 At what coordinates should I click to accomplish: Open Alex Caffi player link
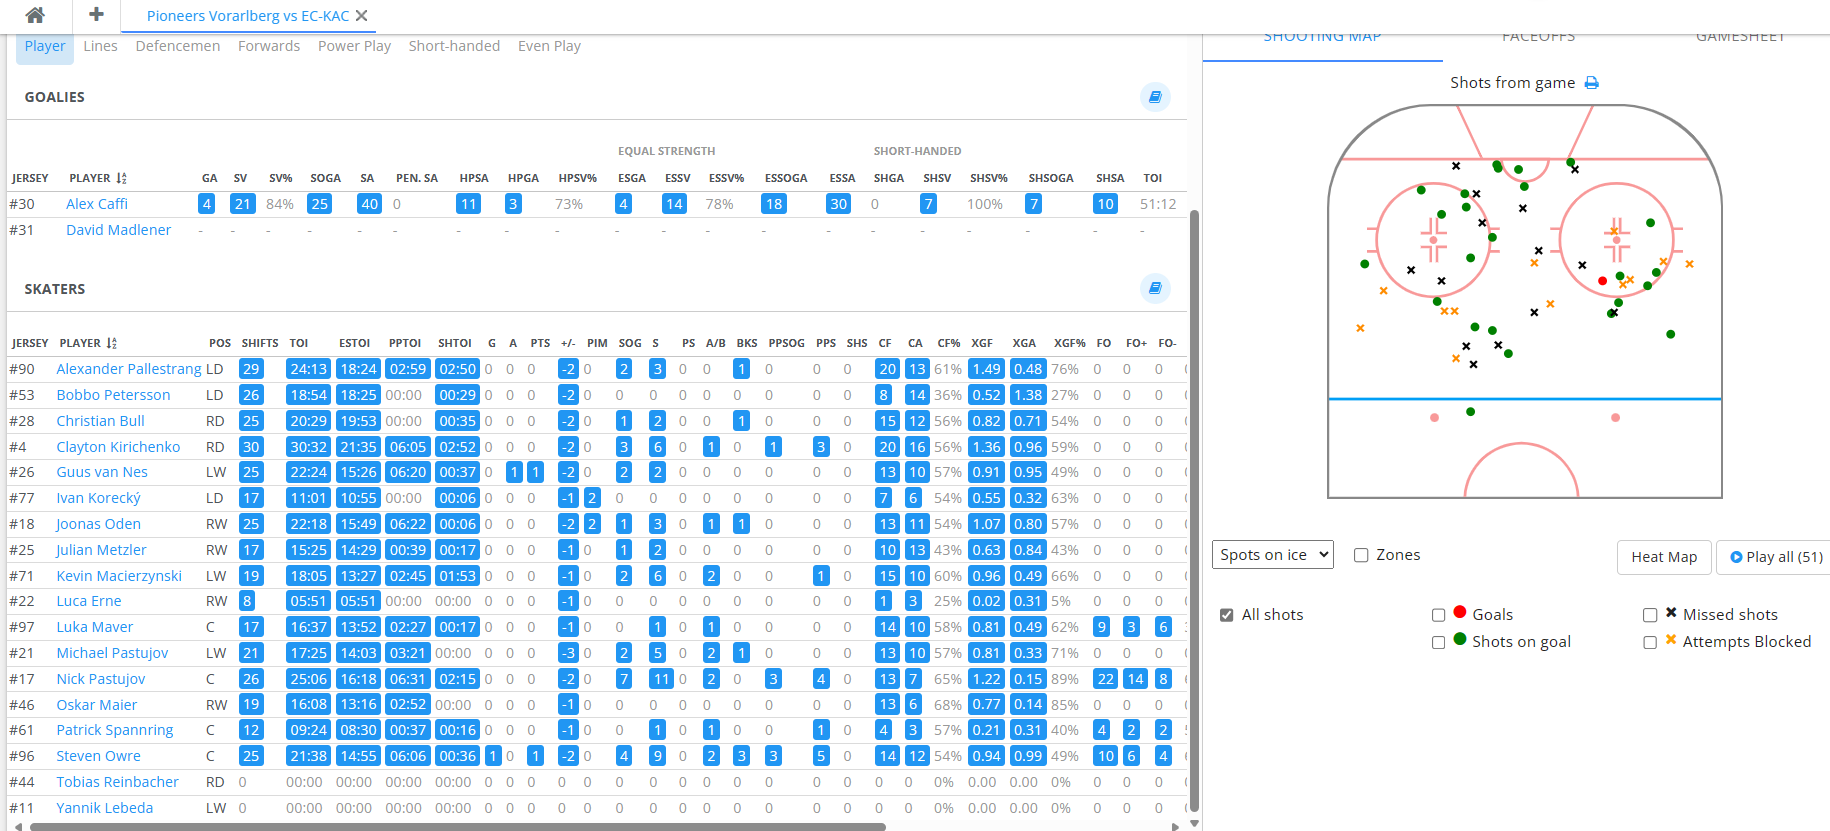(97, 204)
